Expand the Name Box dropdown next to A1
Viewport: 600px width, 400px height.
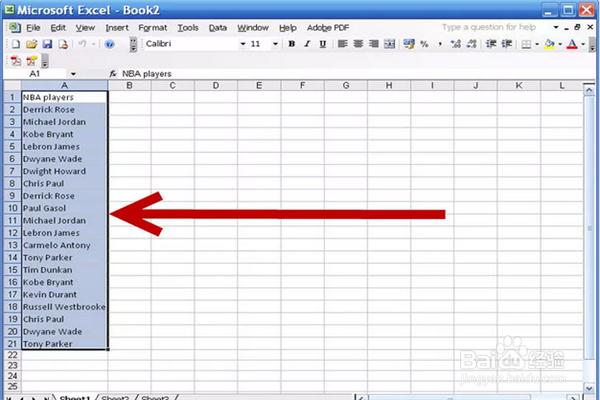tap(73, 74)
